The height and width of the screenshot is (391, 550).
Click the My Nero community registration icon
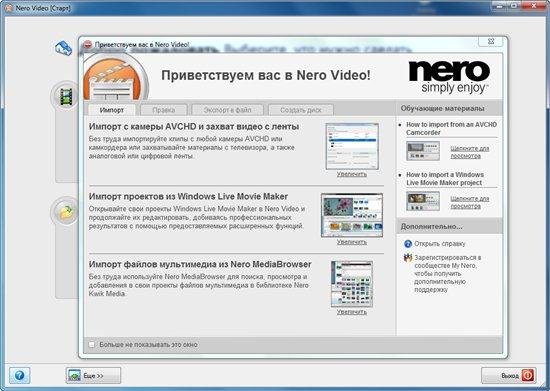coord(408,258)
